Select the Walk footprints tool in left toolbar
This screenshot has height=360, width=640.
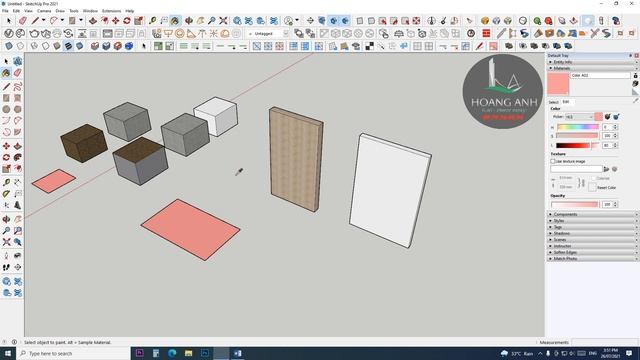click(x=6, y=267)
